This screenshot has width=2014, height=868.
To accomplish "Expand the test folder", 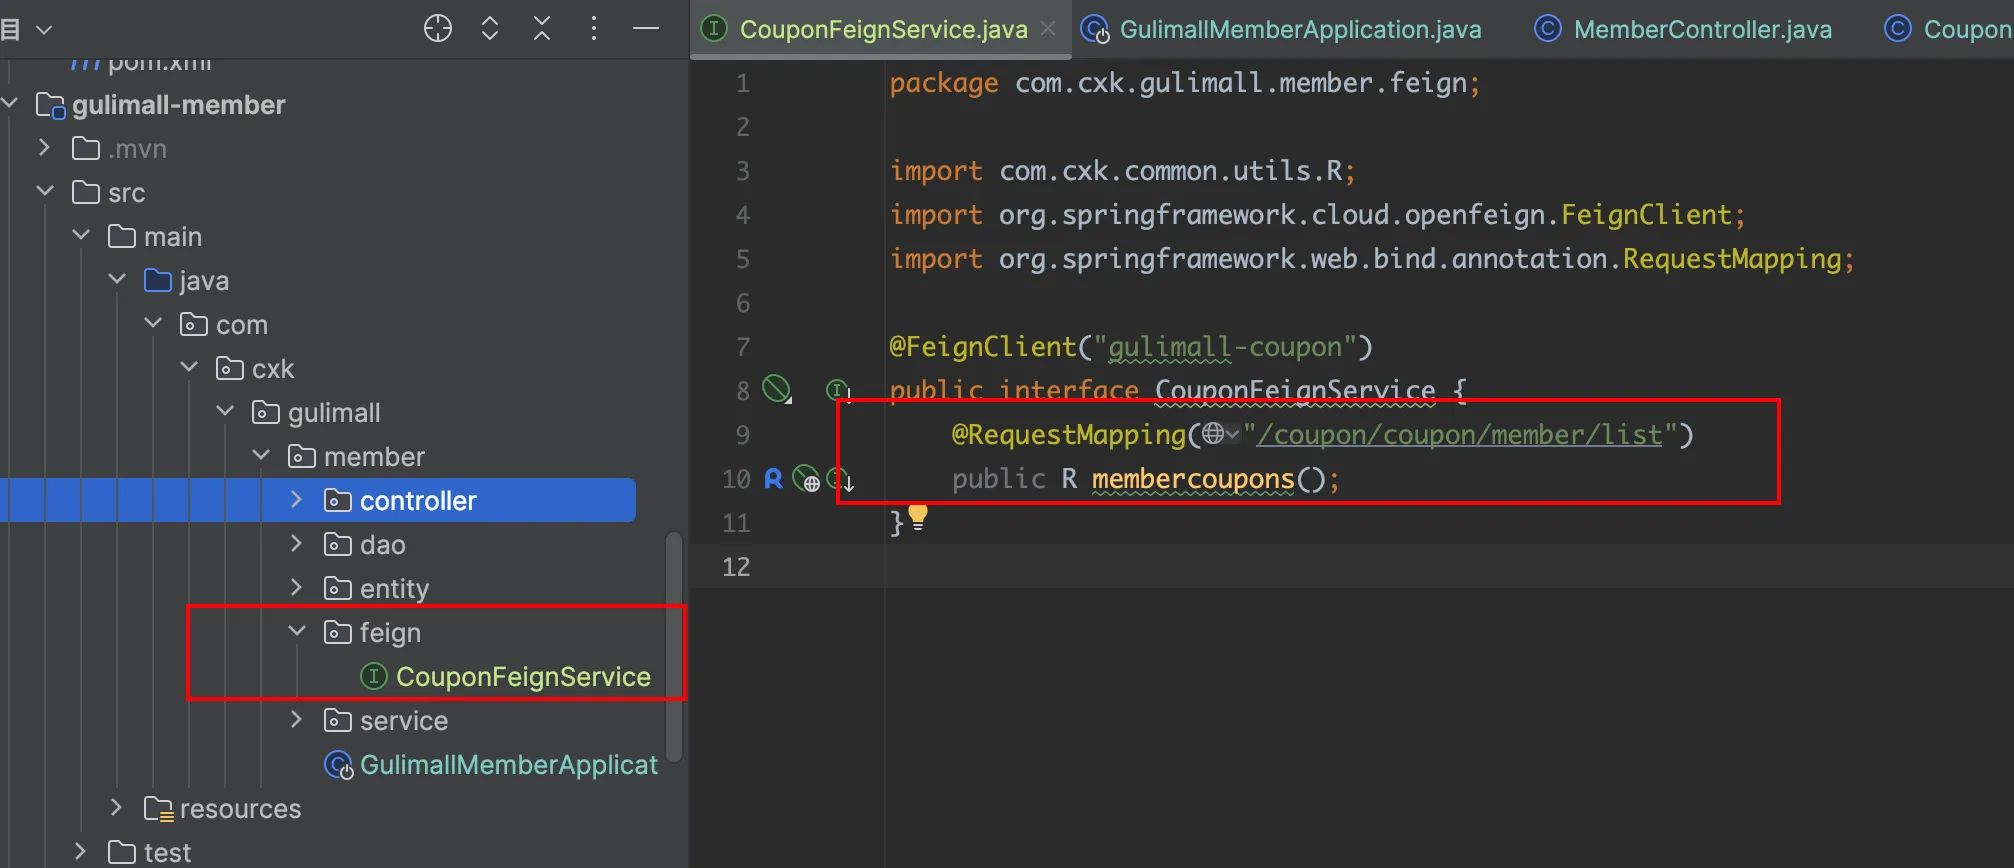I will [80, 851].
